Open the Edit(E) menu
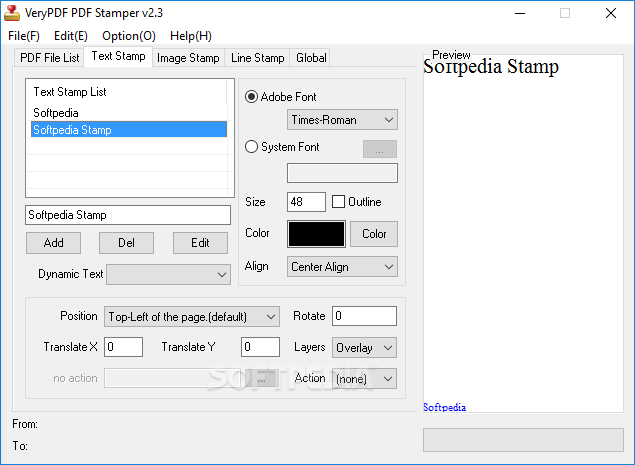Image resolution: width=635 pixels, height=465 pixels. (x=71, y=36)
